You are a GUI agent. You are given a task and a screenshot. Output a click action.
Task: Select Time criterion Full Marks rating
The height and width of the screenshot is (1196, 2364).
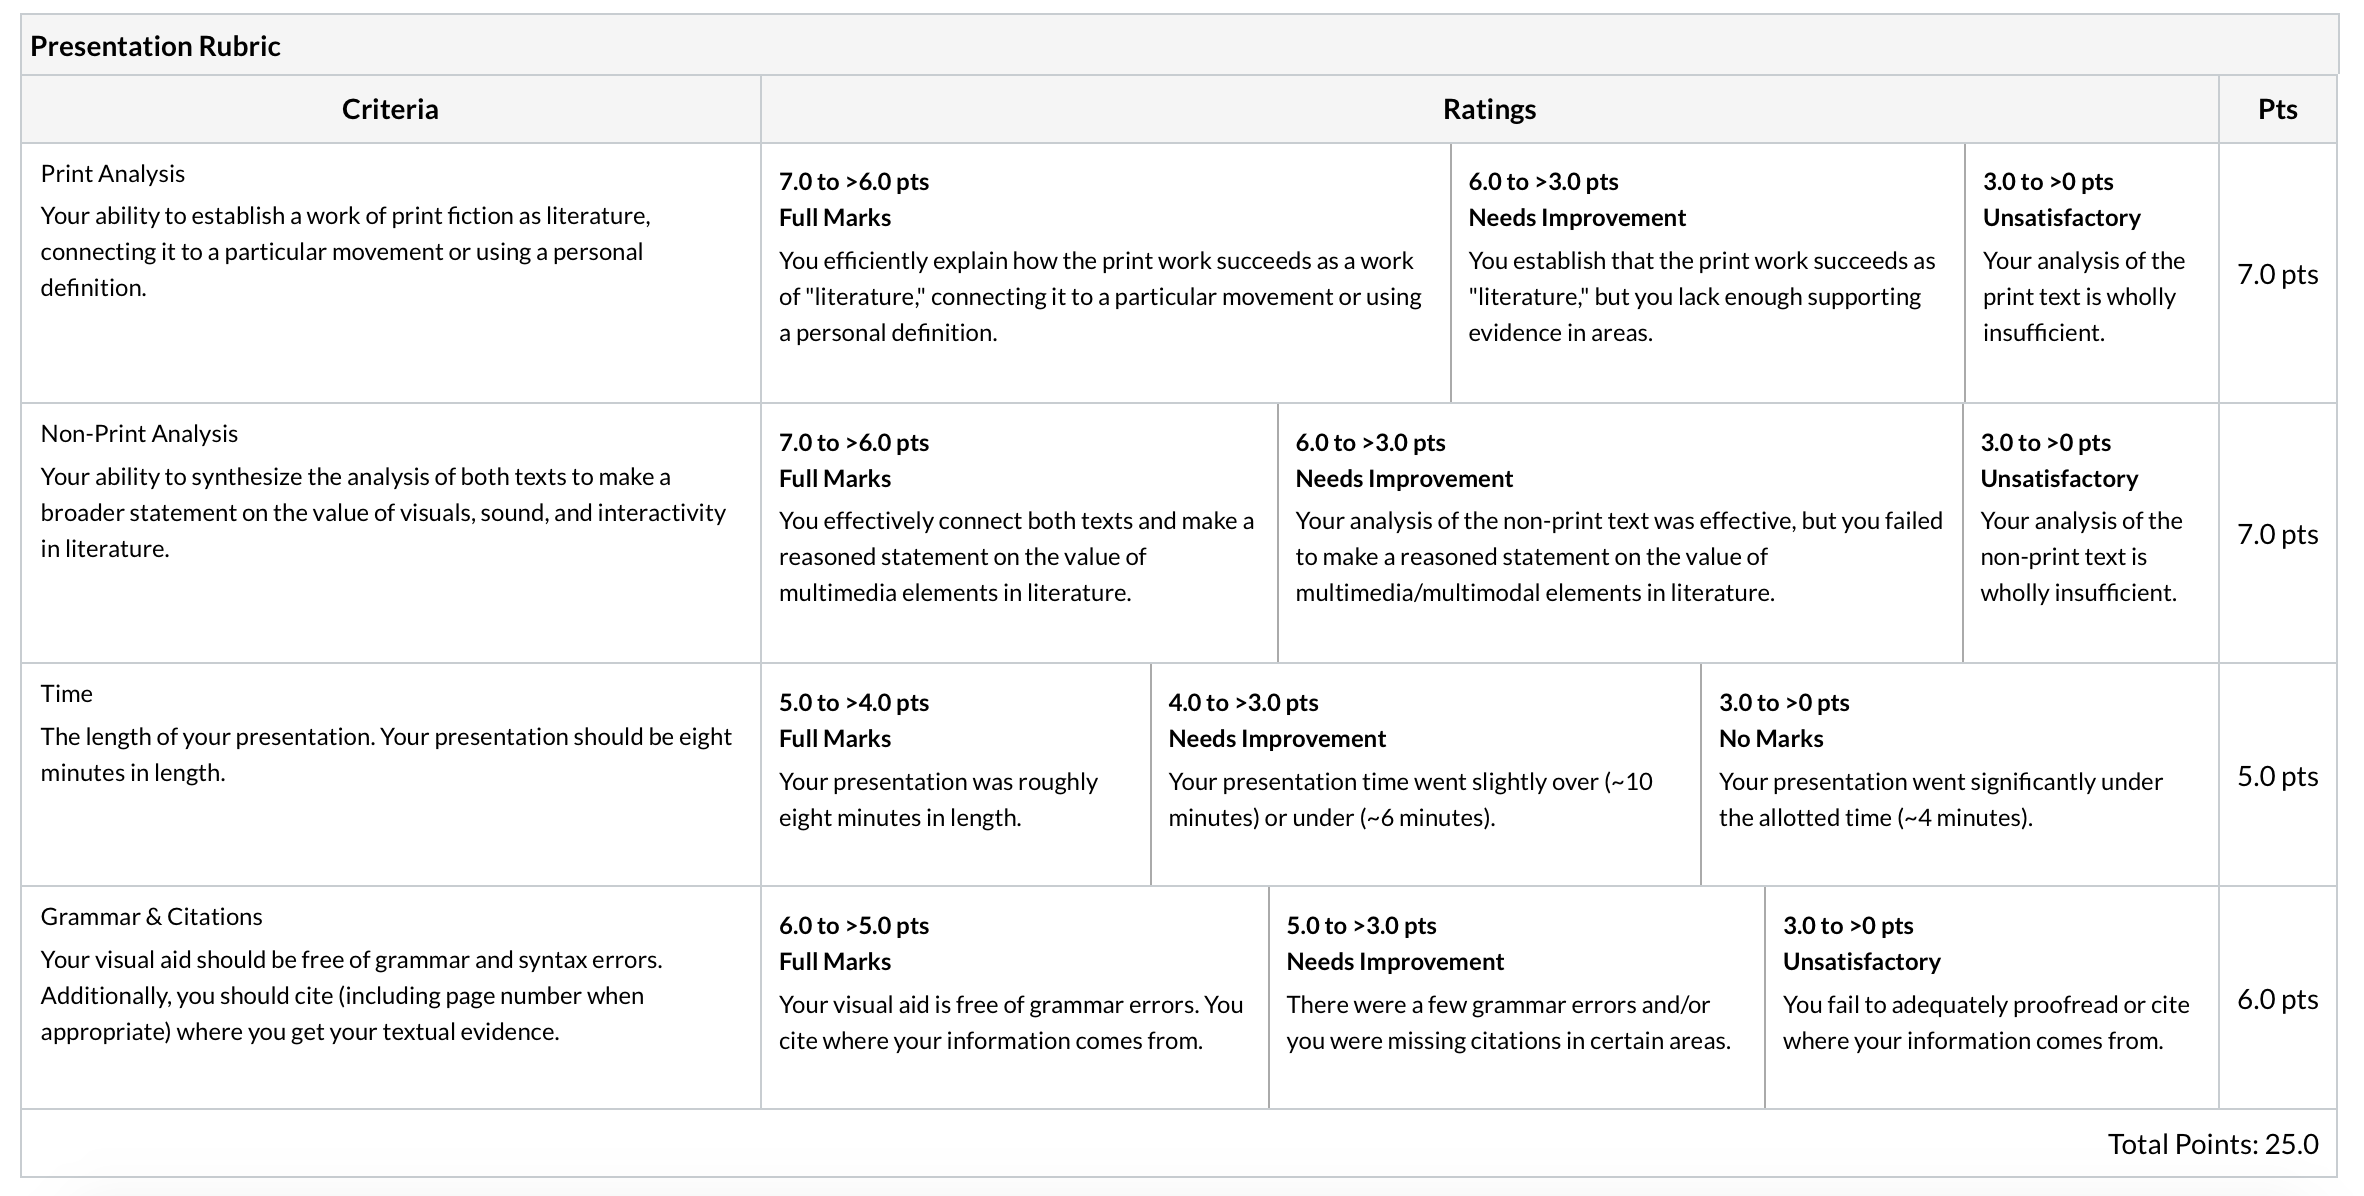pyautogui.click(x=955, y=775)
